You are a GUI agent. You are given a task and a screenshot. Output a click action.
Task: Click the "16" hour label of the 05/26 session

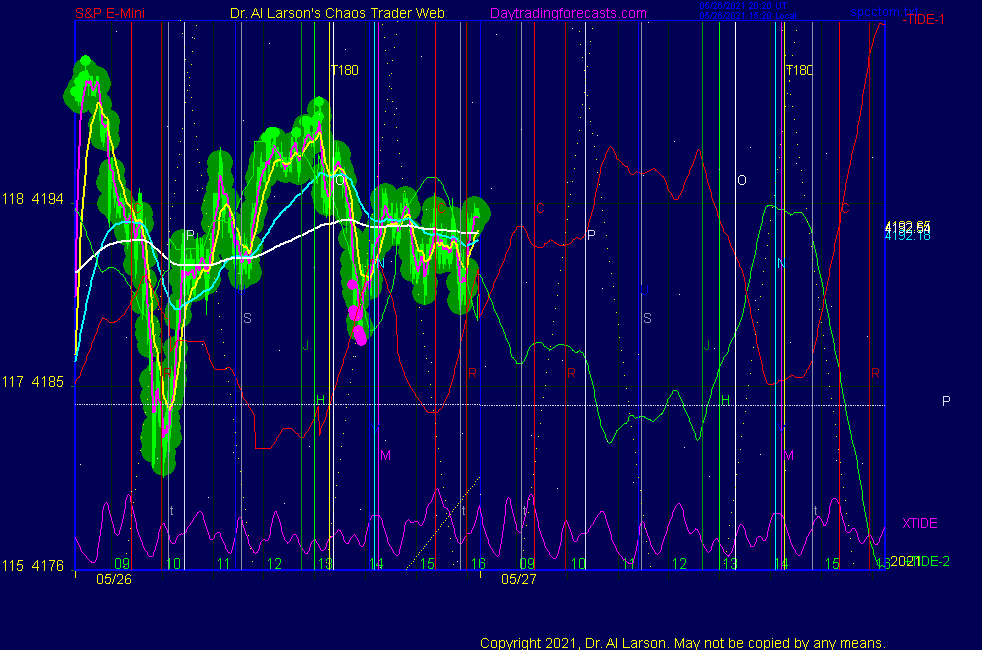[478, 564]
